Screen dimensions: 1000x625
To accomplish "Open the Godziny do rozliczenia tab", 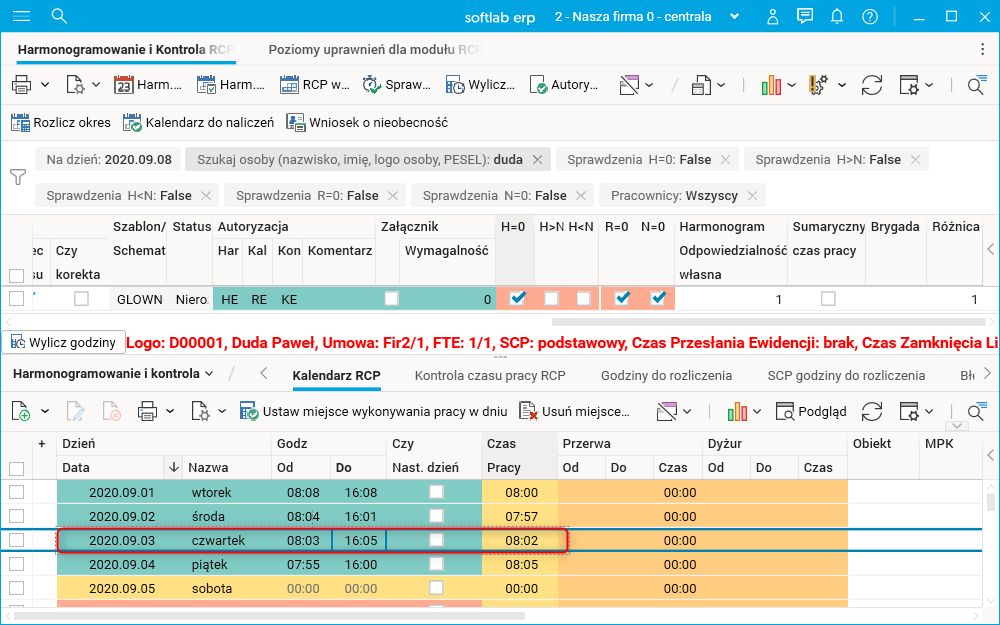I will (666, 376).
